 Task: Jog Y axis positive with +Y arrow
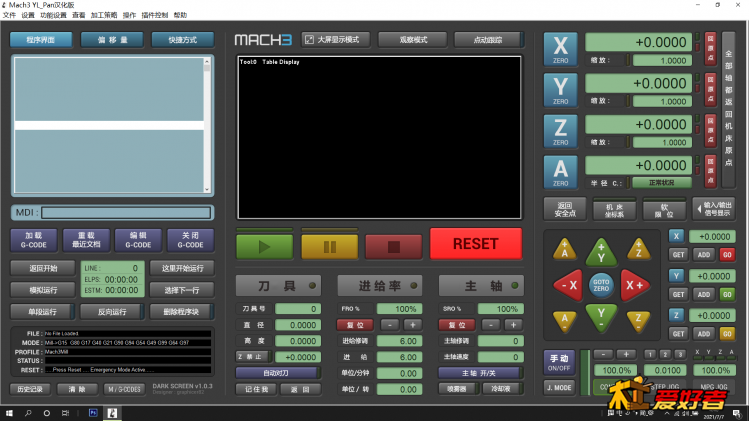[601, 252]
